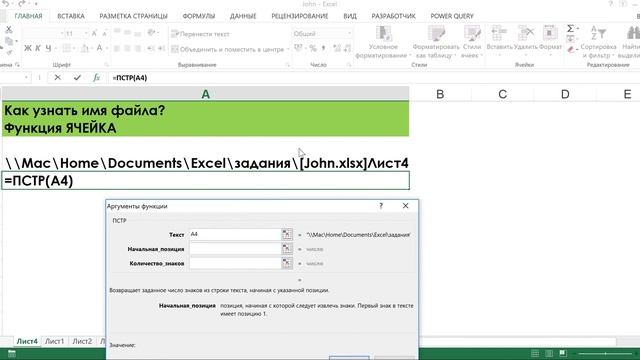Click the font color A icon
This screenshot has height=360, width=640.
[x=99, y=49]
